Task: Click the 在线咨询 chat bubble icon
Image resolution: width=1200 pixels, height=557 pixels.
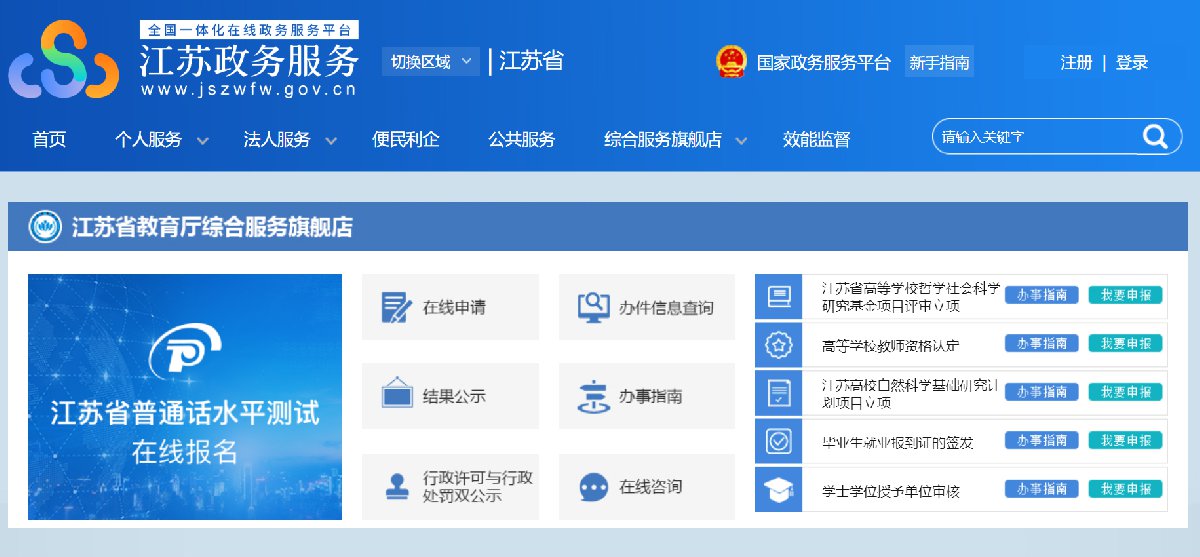Action: [593, 487]
